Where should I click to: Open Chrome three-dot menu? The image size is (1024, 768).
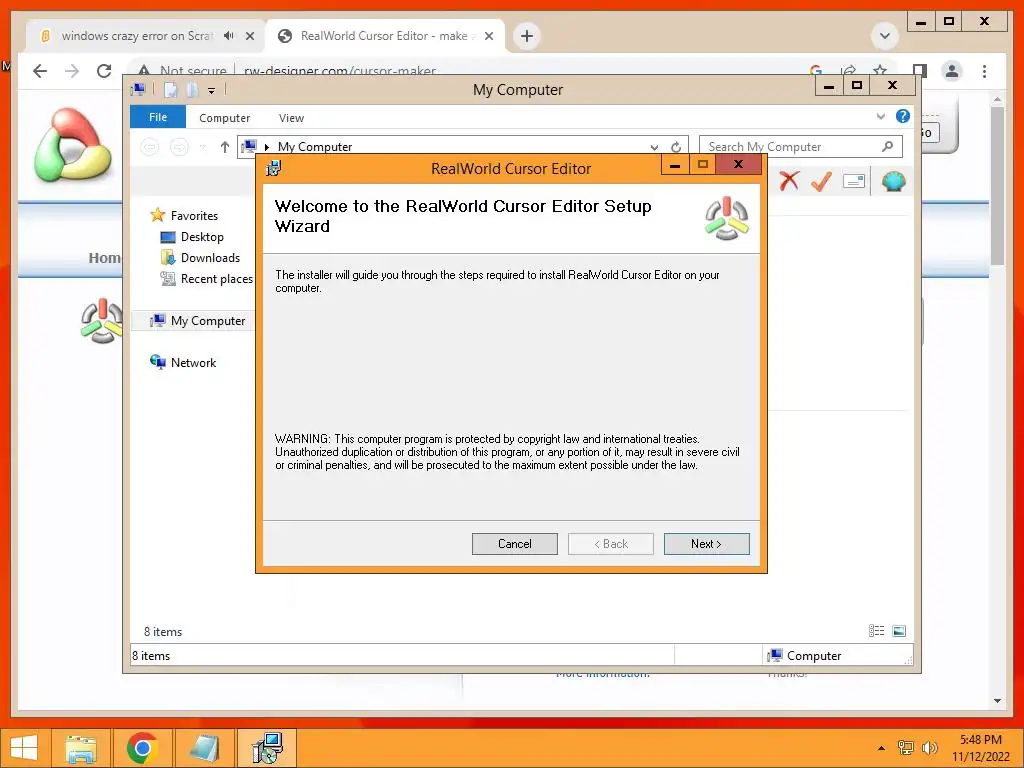point(984,71)
